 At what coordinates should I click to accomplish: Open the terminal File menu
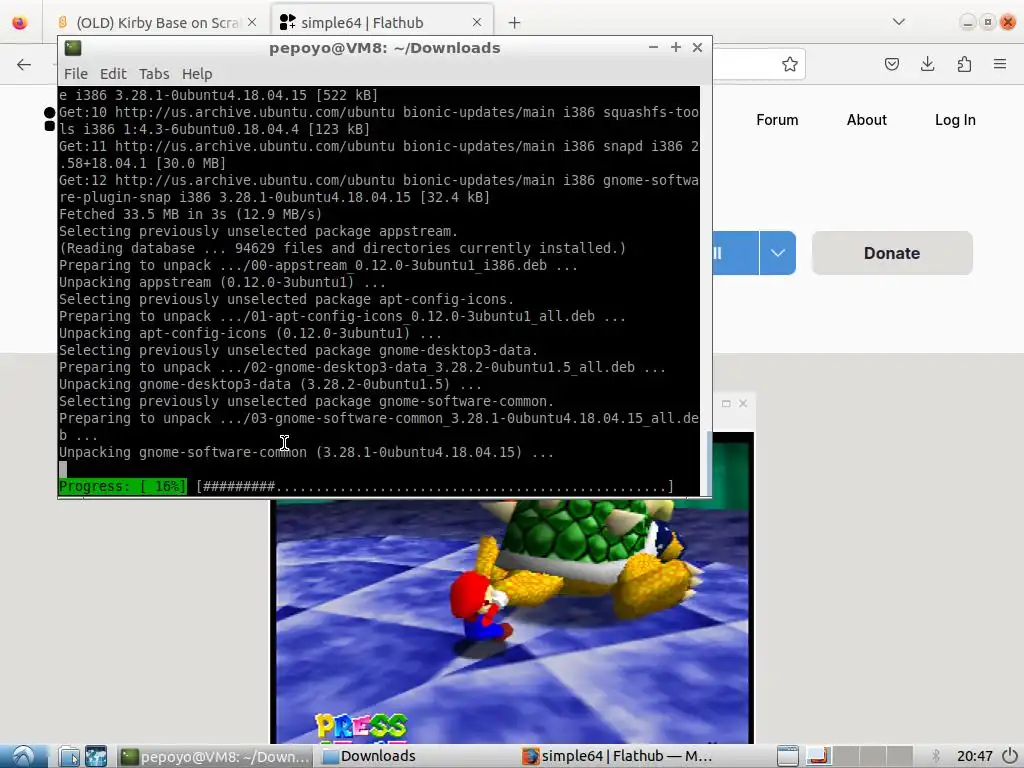[76, 74]
